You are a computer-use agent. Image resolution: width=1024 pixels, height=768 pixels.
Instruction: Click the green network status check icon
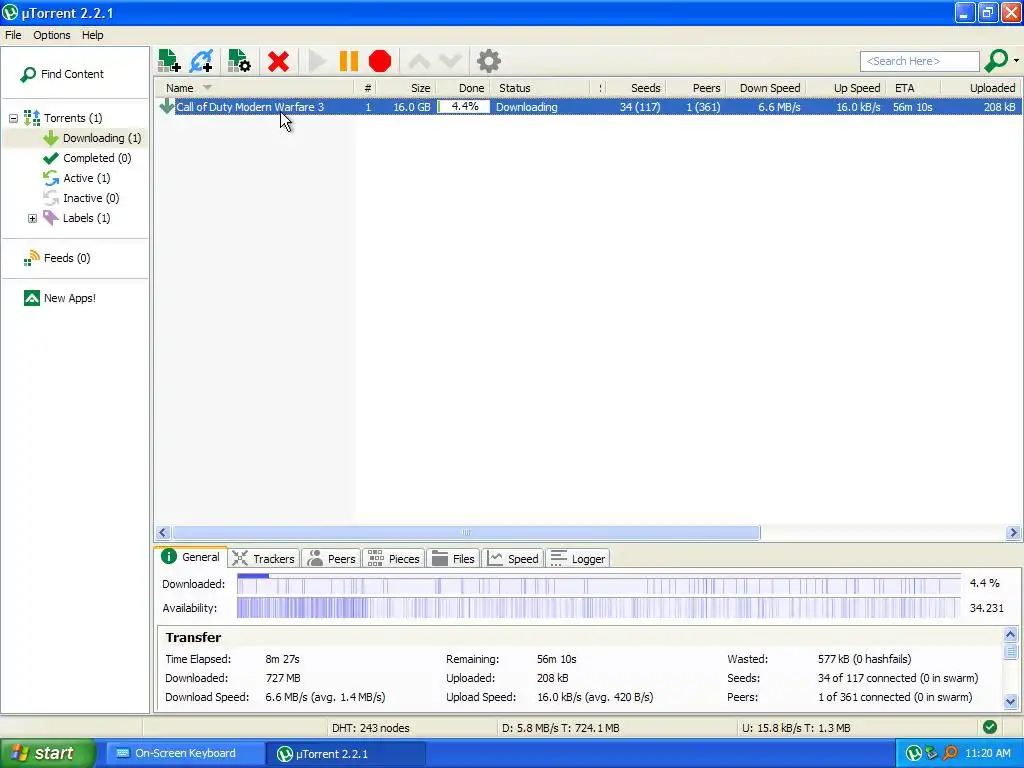(x=990, y=728)
